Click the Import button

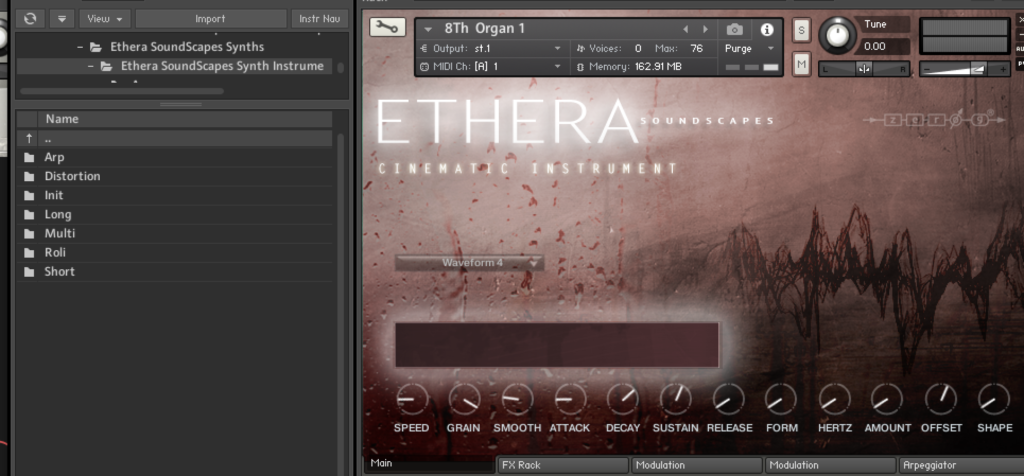pyautogui.click(x=210, y=18)
